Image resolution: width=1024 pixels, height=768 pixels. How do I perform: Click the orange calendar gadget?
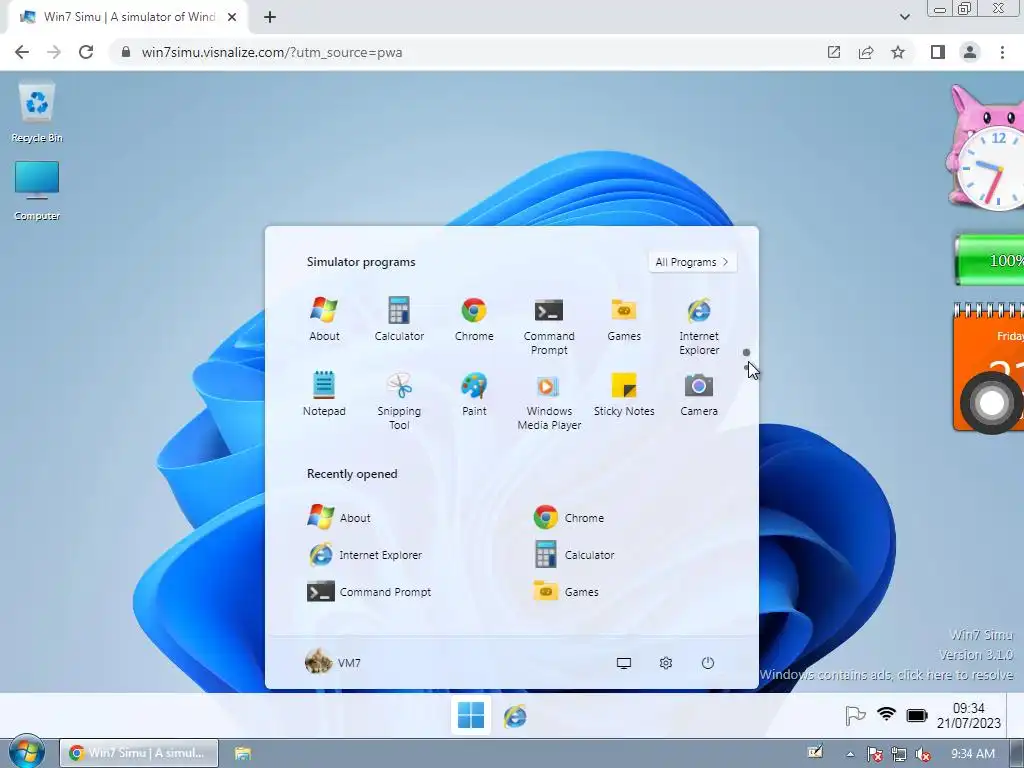pyautogui.click(x=989, y=366)
